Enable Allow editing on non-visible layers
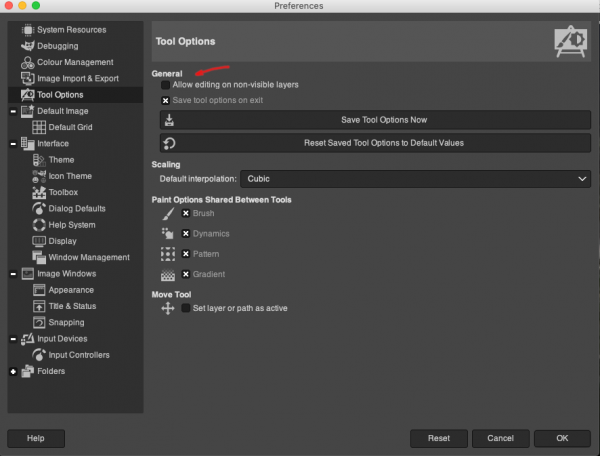The width and height of the screenshot is (600, 456). pos(165,85)
